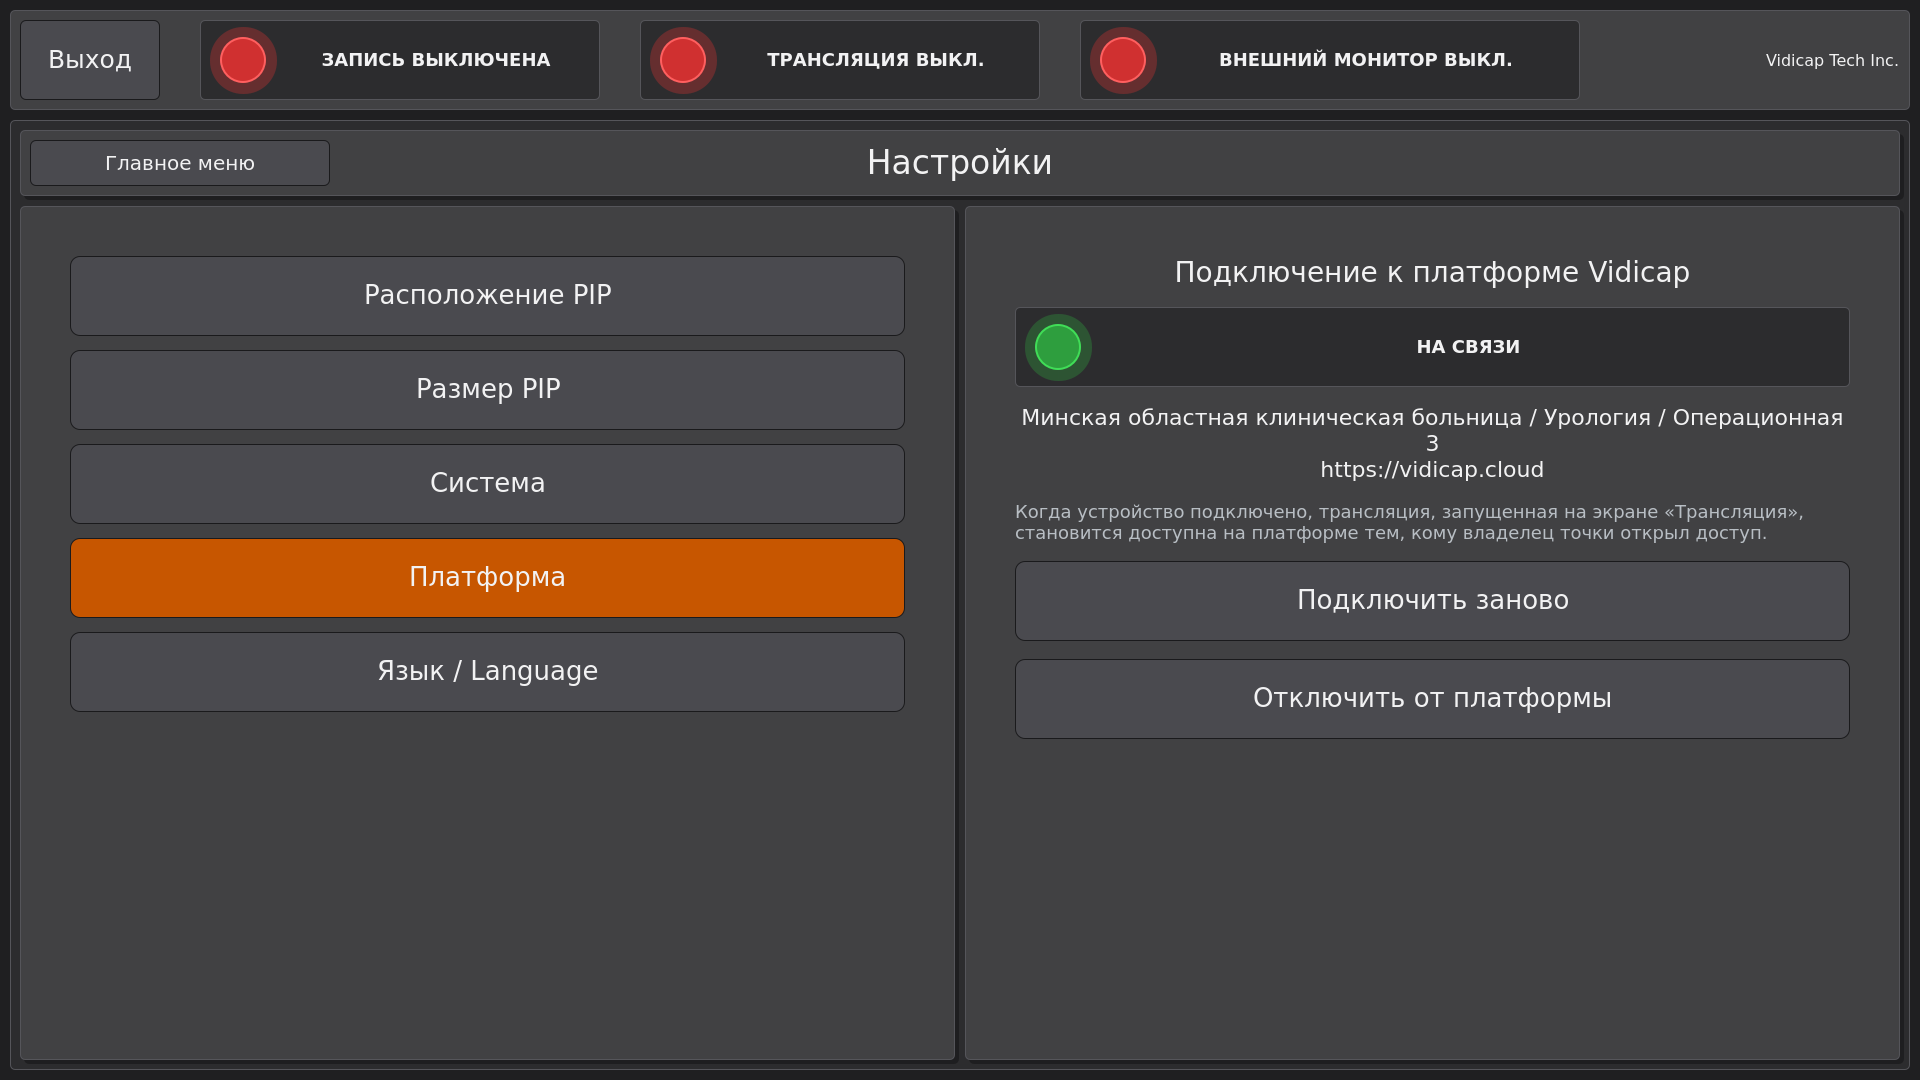Click the Подключение к платформе Vidicap heading
The width and height of the screenshot is (1920, 1080).
1432,272
